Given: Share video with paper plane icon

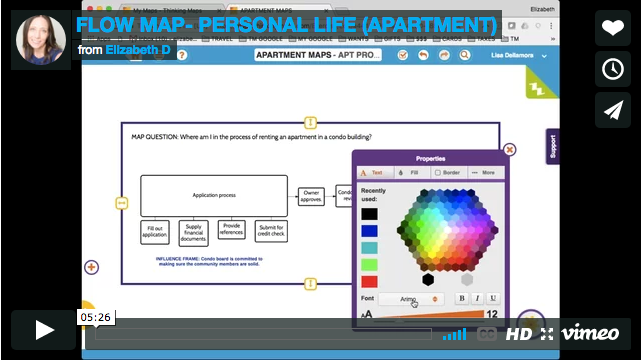Looking at the screenshot, I should 613,110.
